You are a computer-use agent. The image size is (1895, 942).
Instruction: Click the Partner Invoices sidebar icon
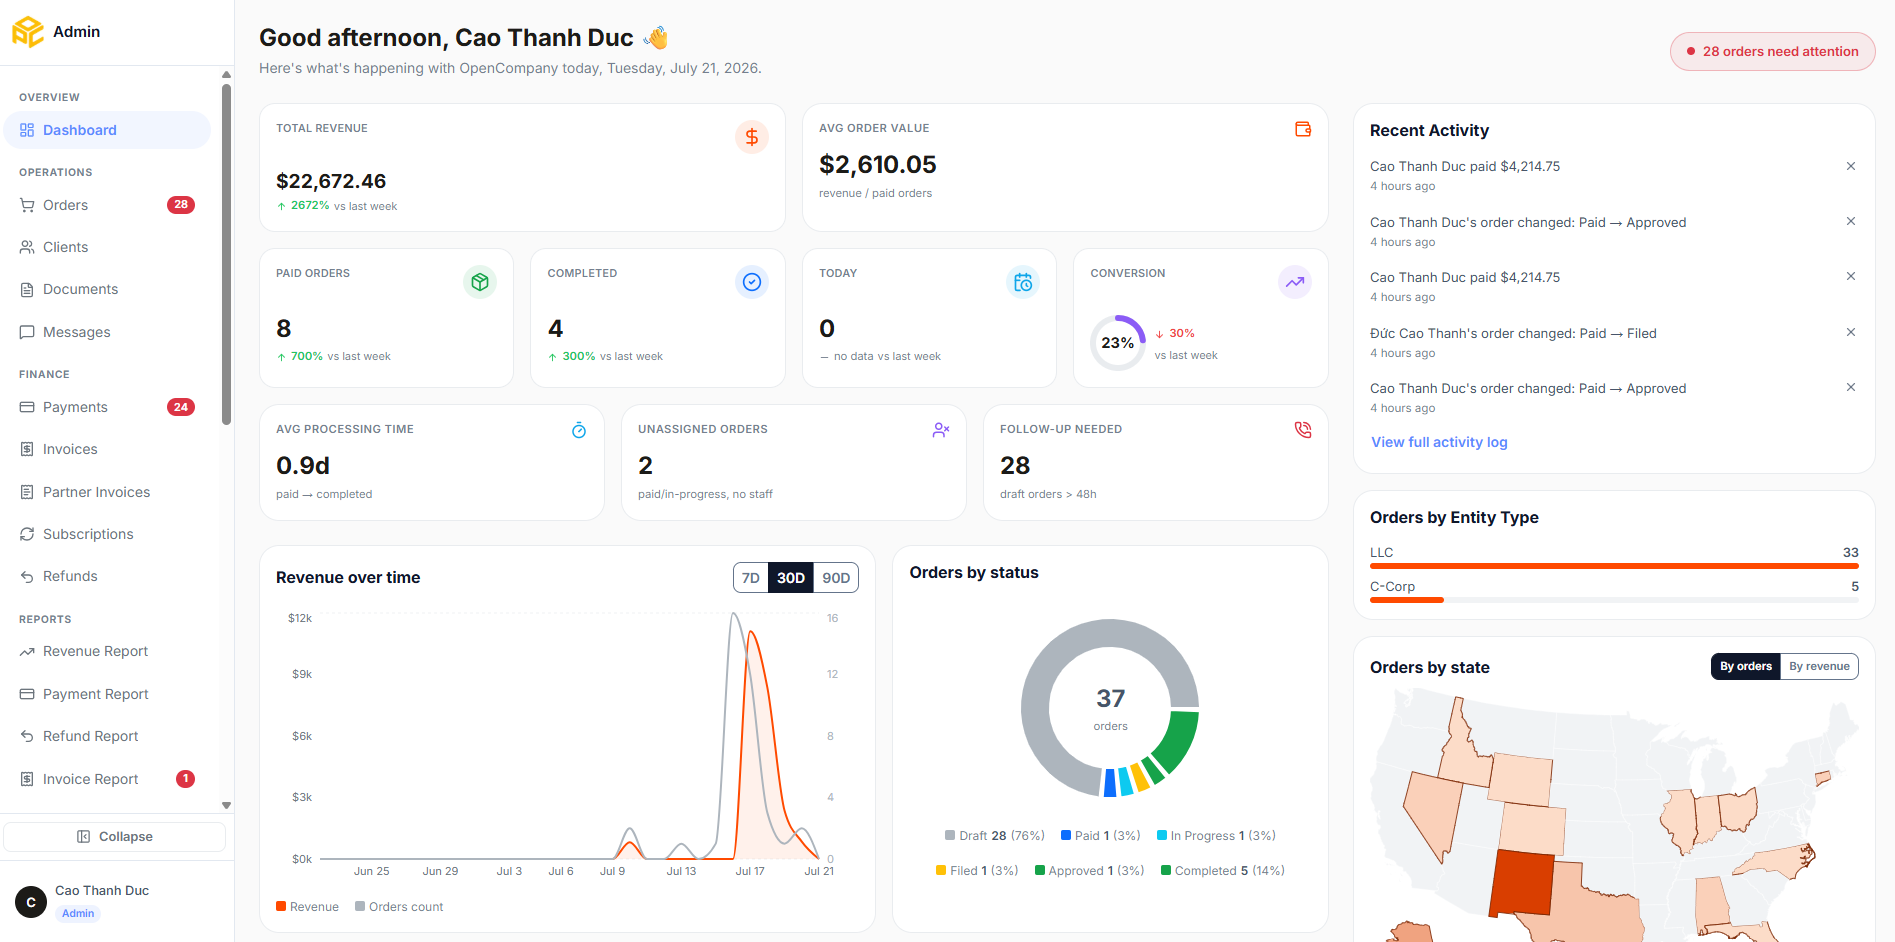coord(27,492)
